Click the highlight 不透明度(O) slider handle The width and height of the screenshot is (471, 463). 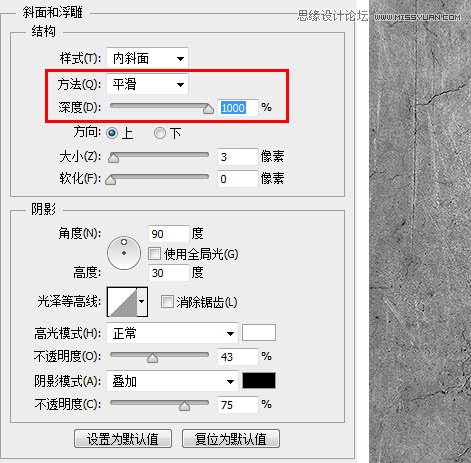point(152,358)
